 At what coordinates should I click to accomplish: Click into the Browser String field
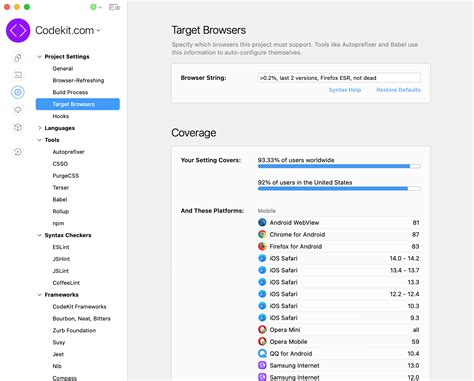(x=339, y=78)
